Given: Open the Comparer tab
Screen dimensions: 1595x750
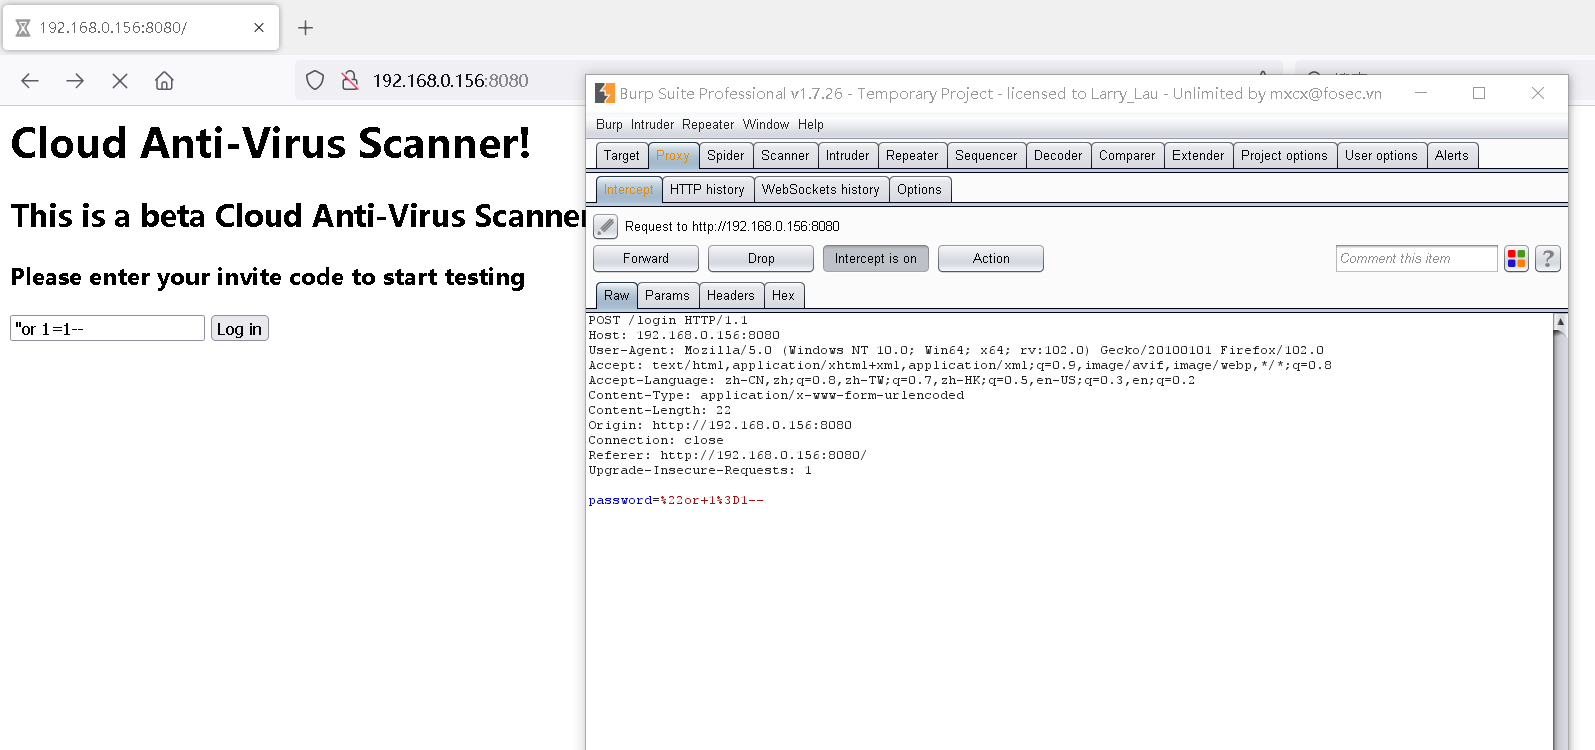Looking at the screenshot, I should click(1127, 156).
